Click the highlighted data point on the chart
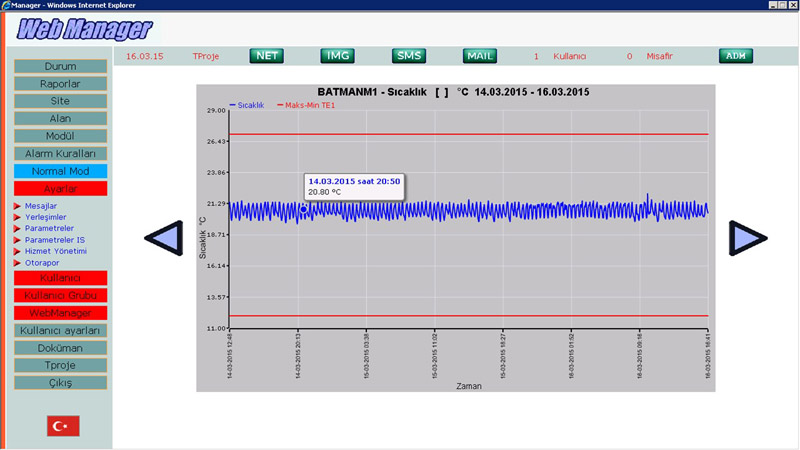 pos(304,209)
